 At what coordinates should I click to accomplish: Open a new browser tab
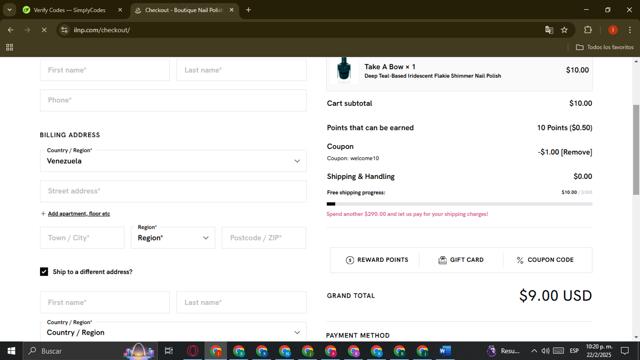pos(248,10)
